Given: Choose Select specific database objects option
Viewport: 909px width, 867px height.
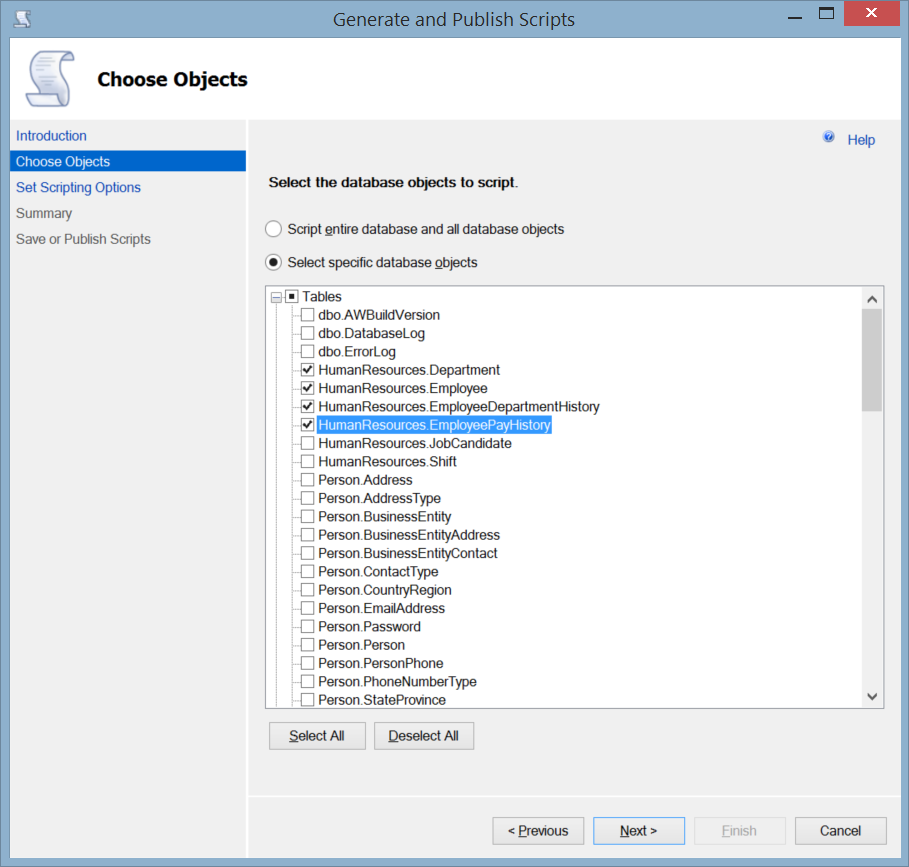Looking at the screenshot, I should click(x=273, y=263).
